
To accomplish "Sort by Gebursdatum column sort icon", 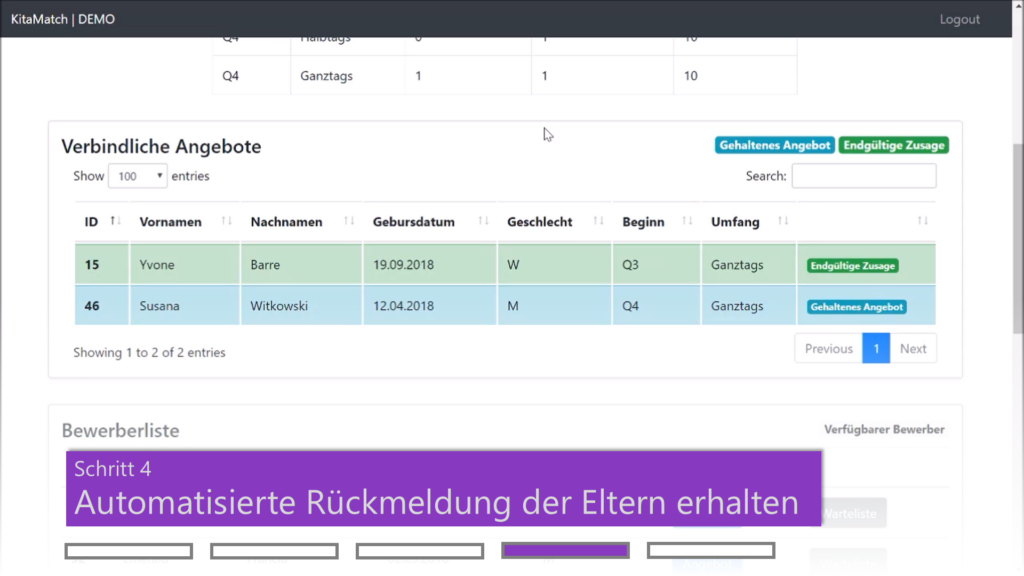I will click(x=484, y=221).
